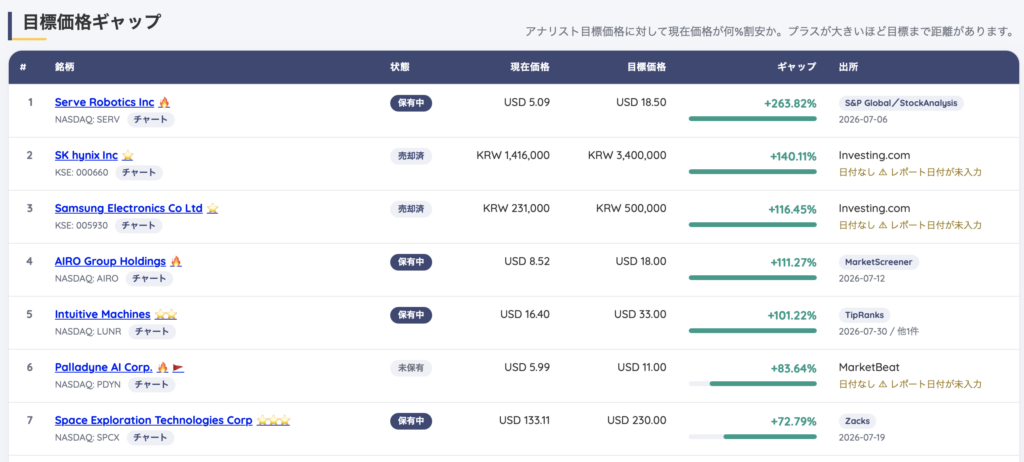Click the 目標価格ギャップ section heading
The height and width of the screenshot is (462, 1024).
[x=92, y=22]
